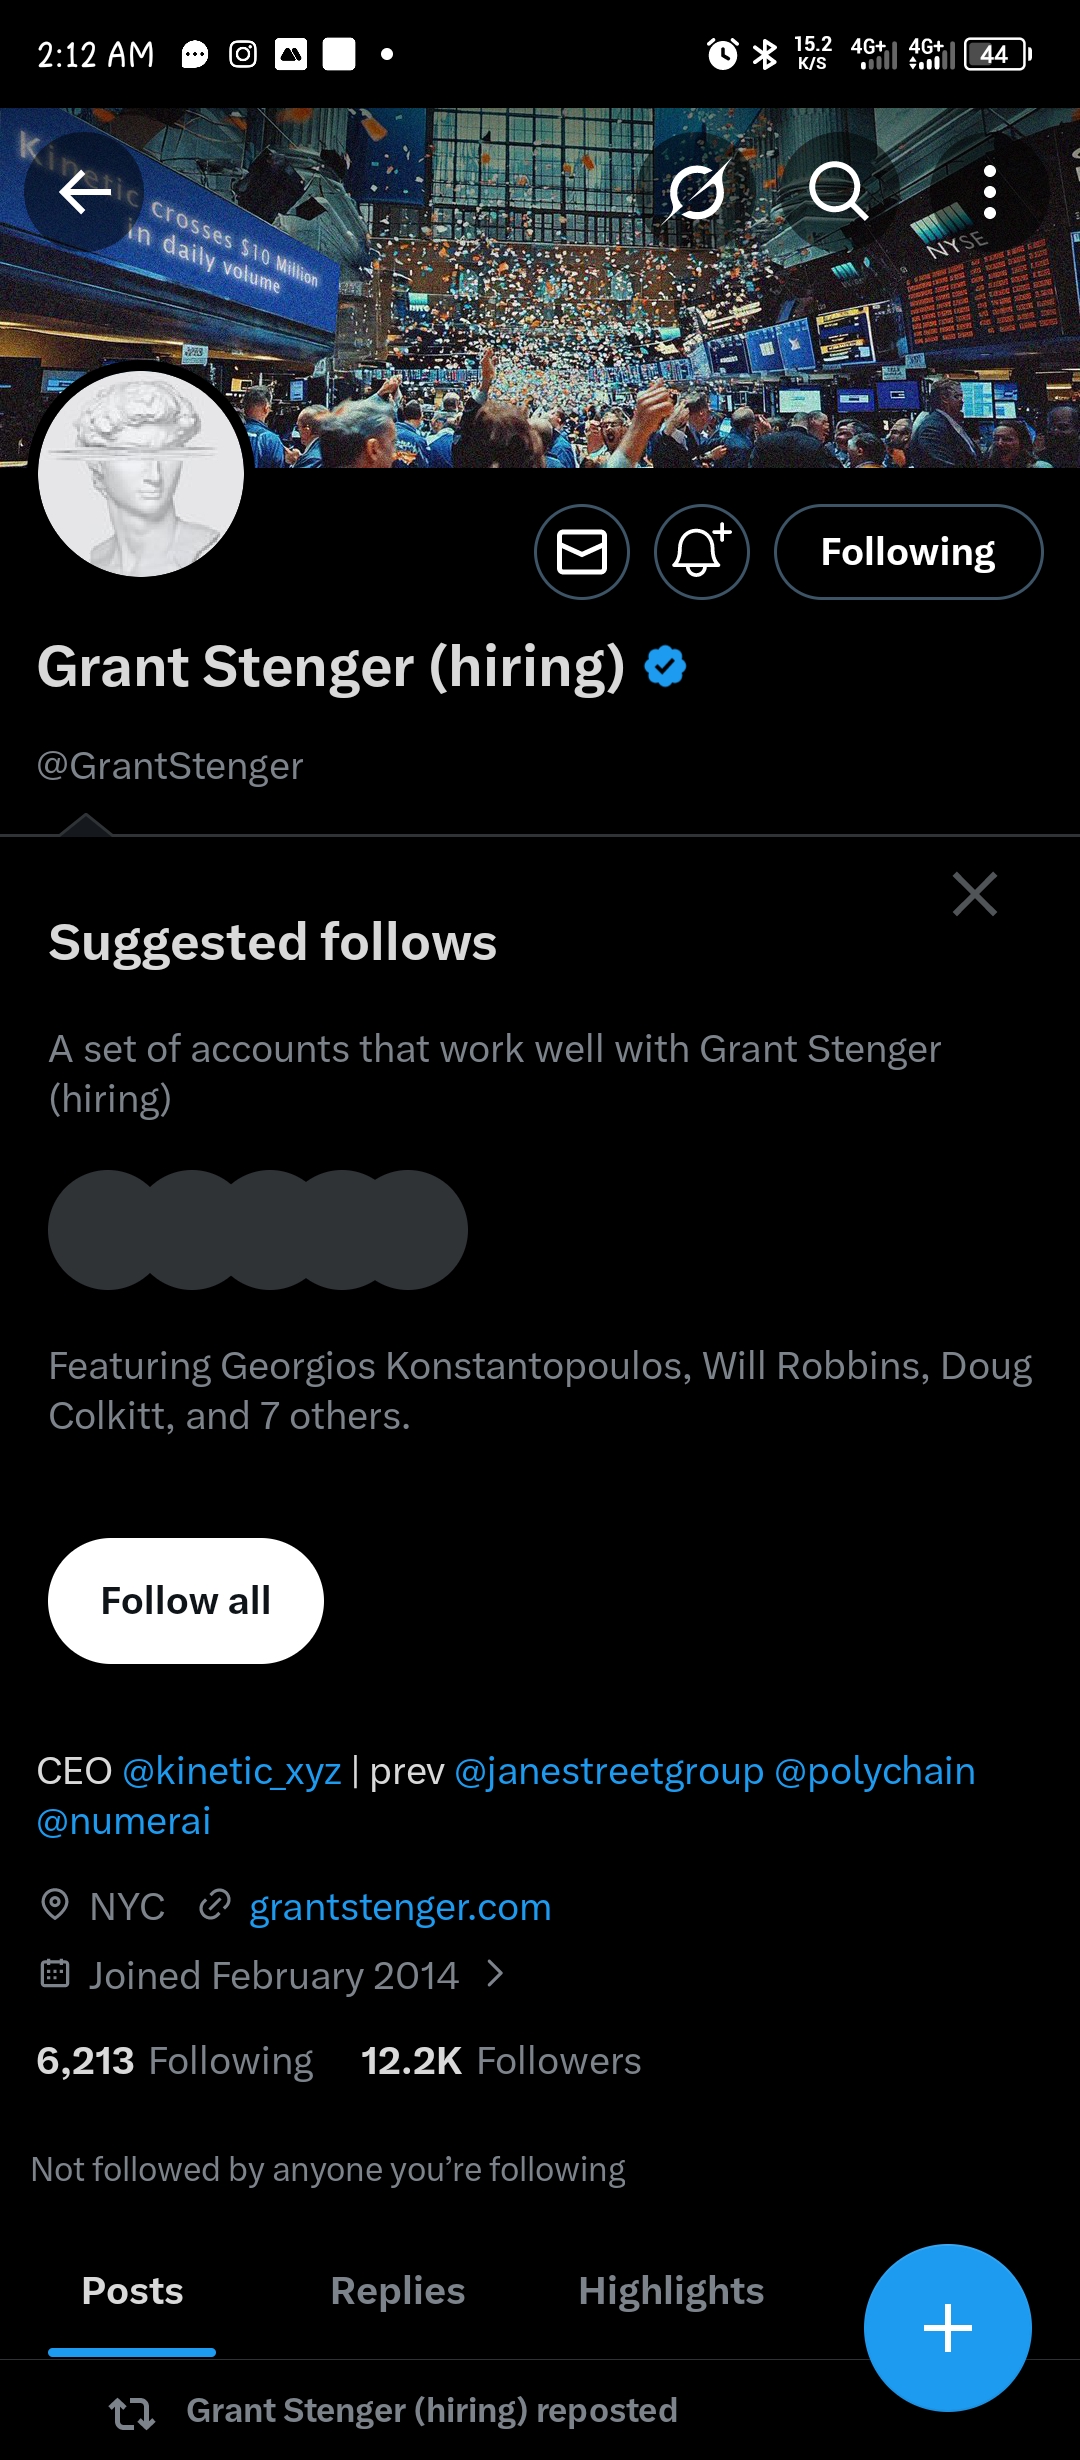This screenshot has height=2460, width=1080.
Task: Open the three-dot overflow menu
Action: click(x=989, y=191)
